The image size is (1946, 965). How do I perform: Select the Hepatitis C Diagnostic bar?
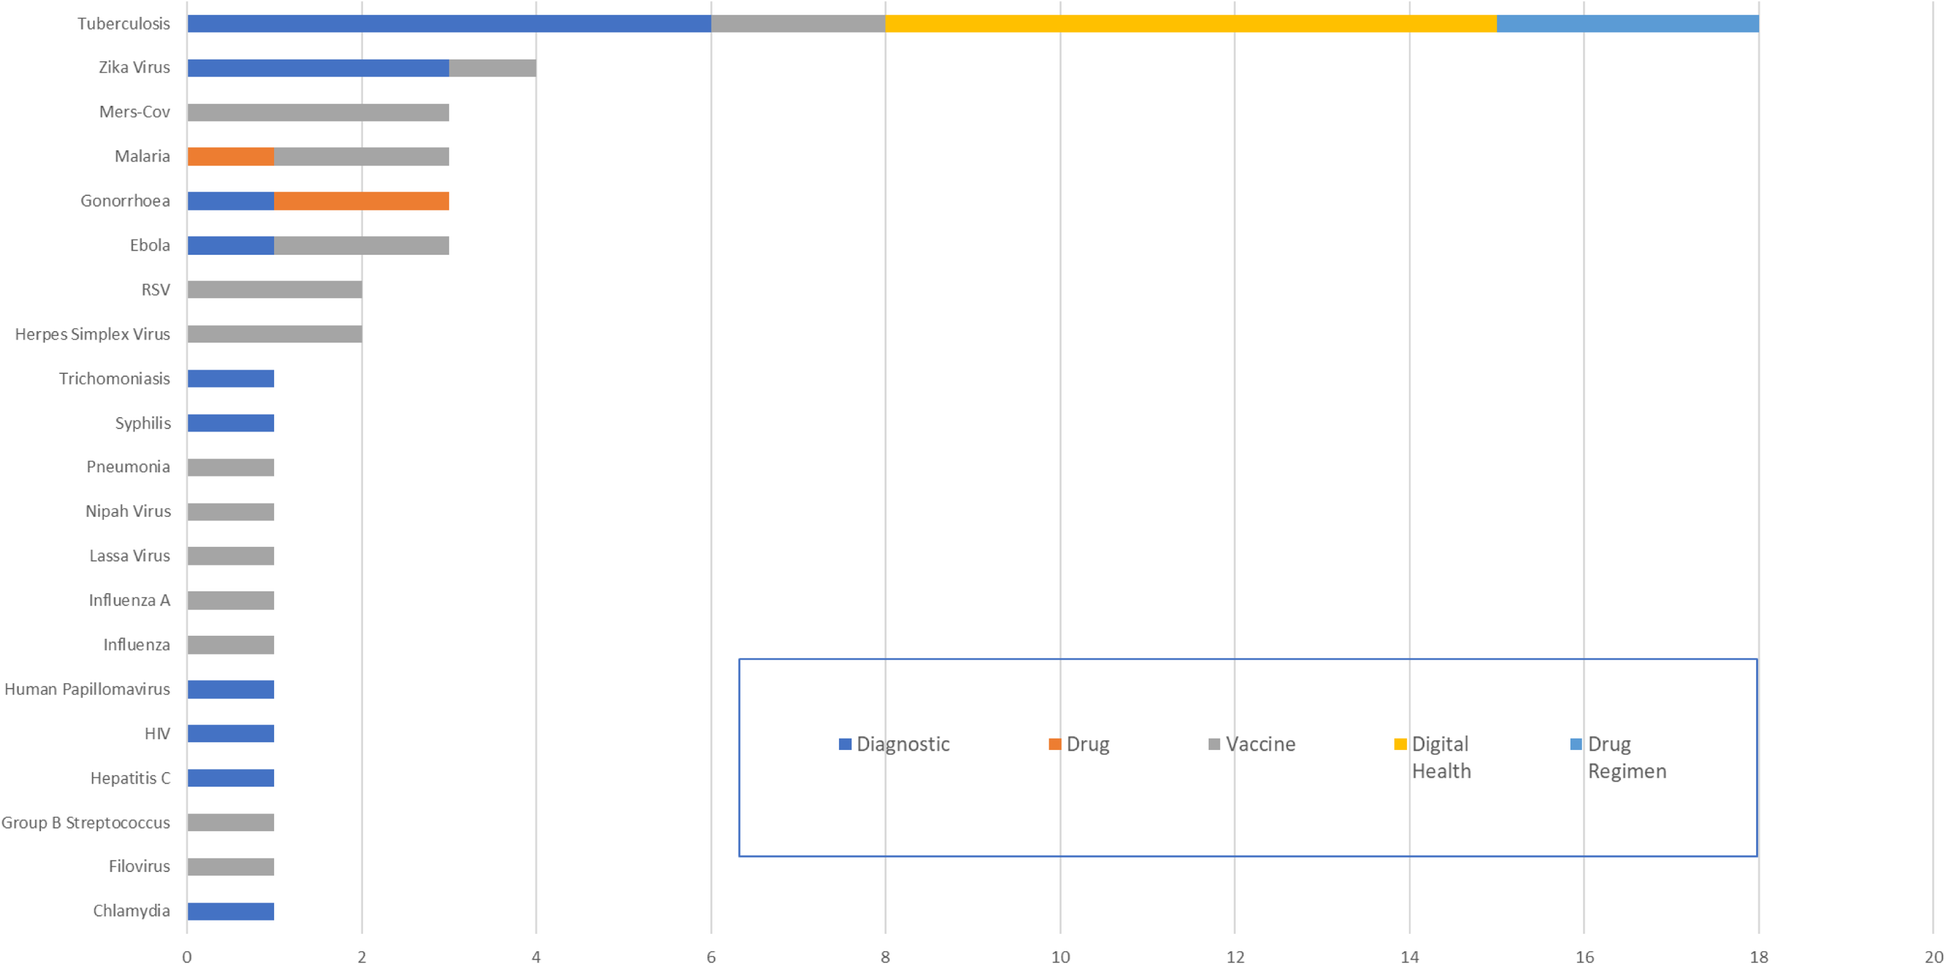(x=231, y=778)
